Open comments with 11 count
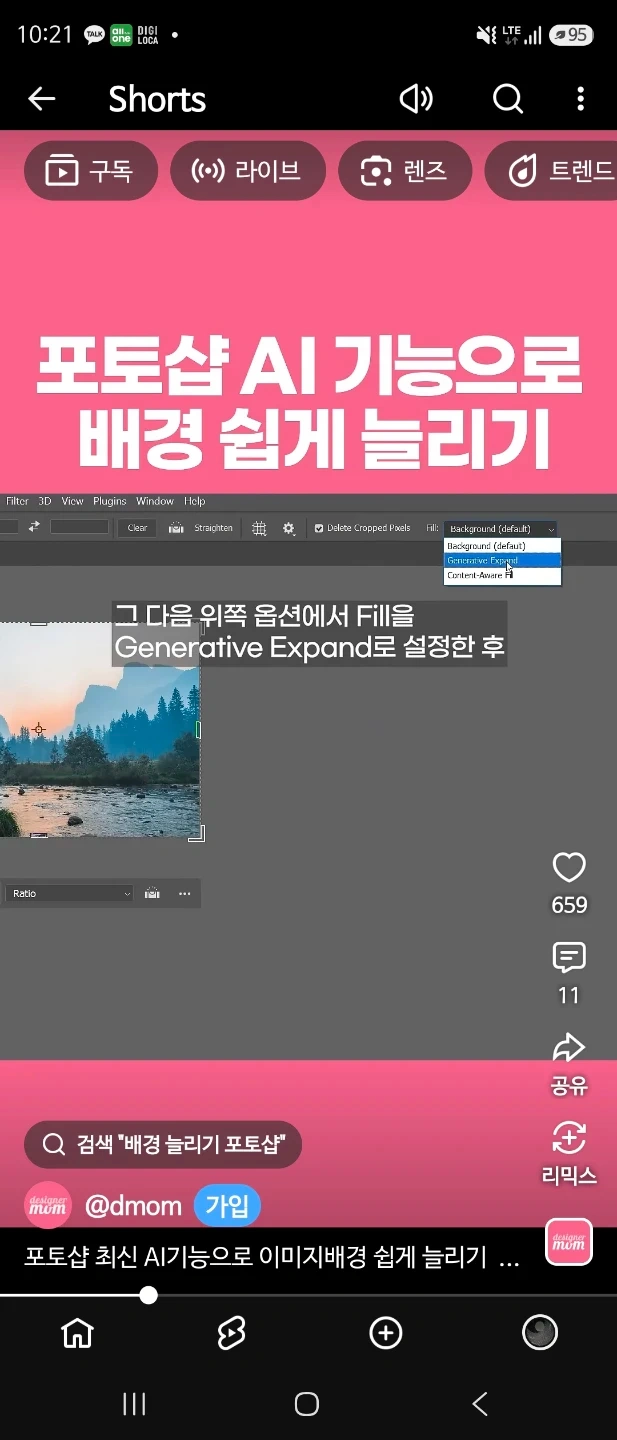Screen dimensions: 617x1440 569,958
